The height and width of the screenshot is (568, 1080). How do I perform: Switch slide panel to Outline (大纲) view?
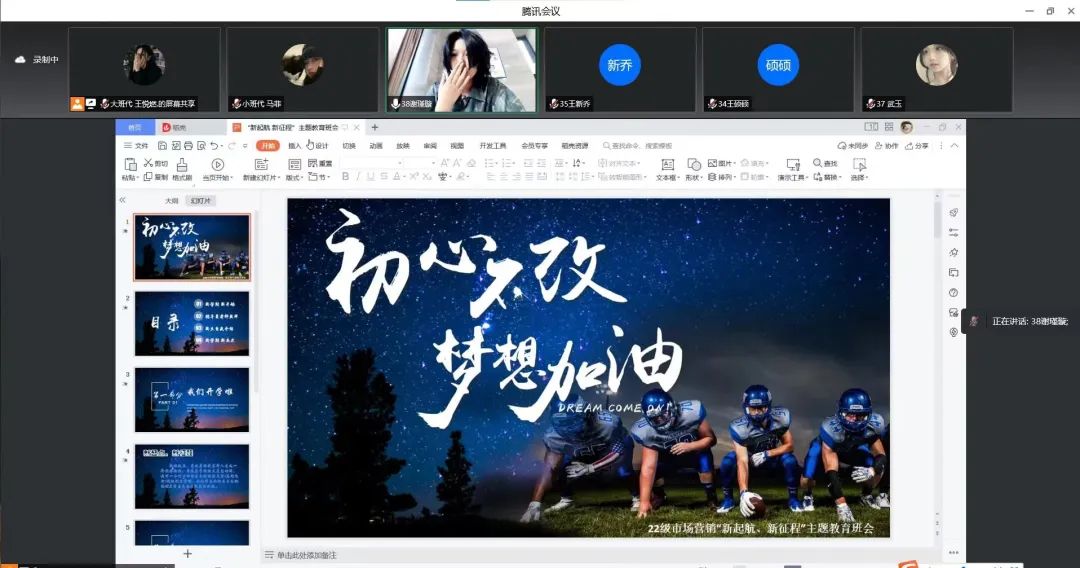point(172,200)
